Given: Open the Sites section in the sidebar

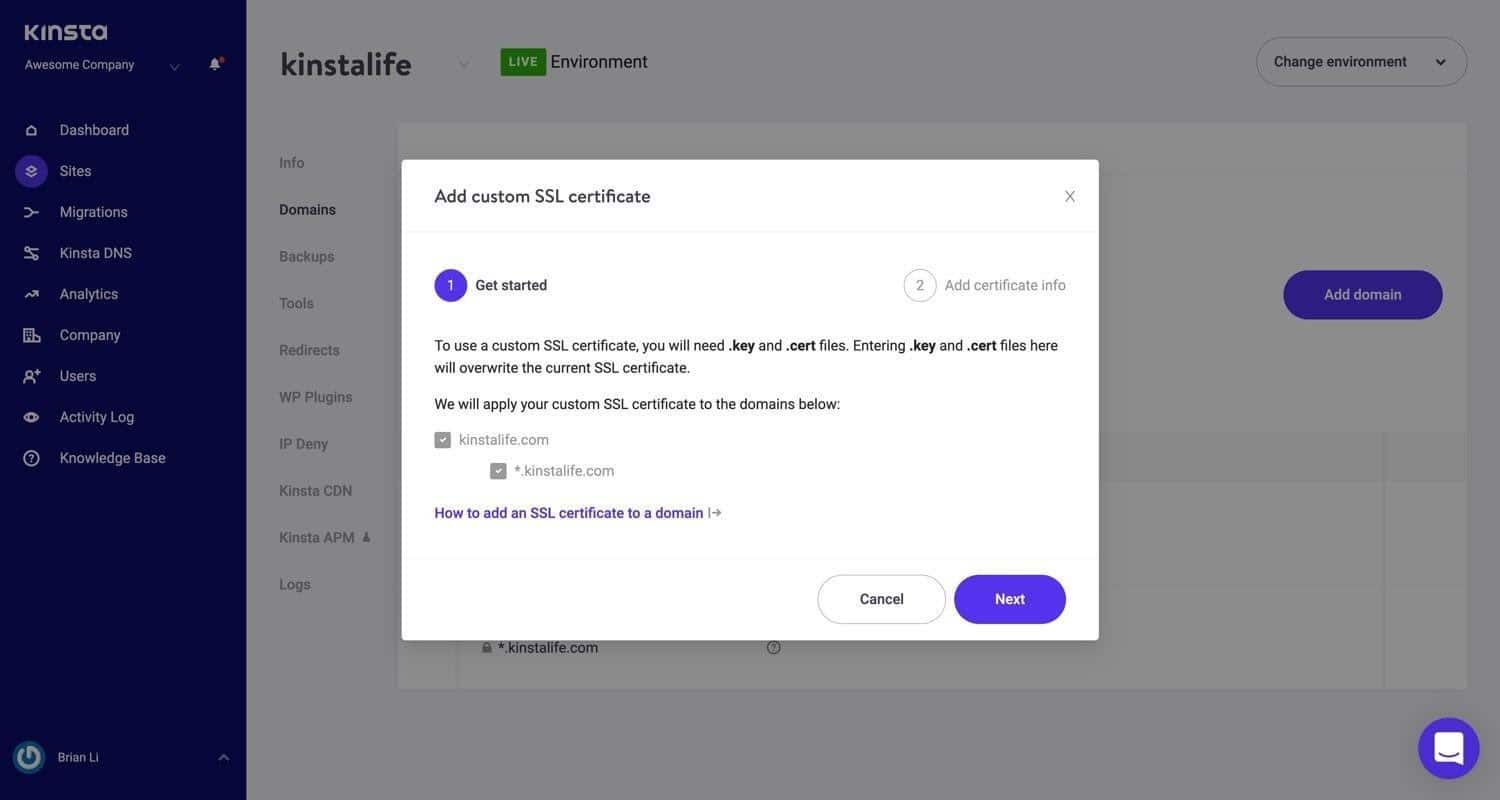Looking at the screenshot, I should point(74,170).
